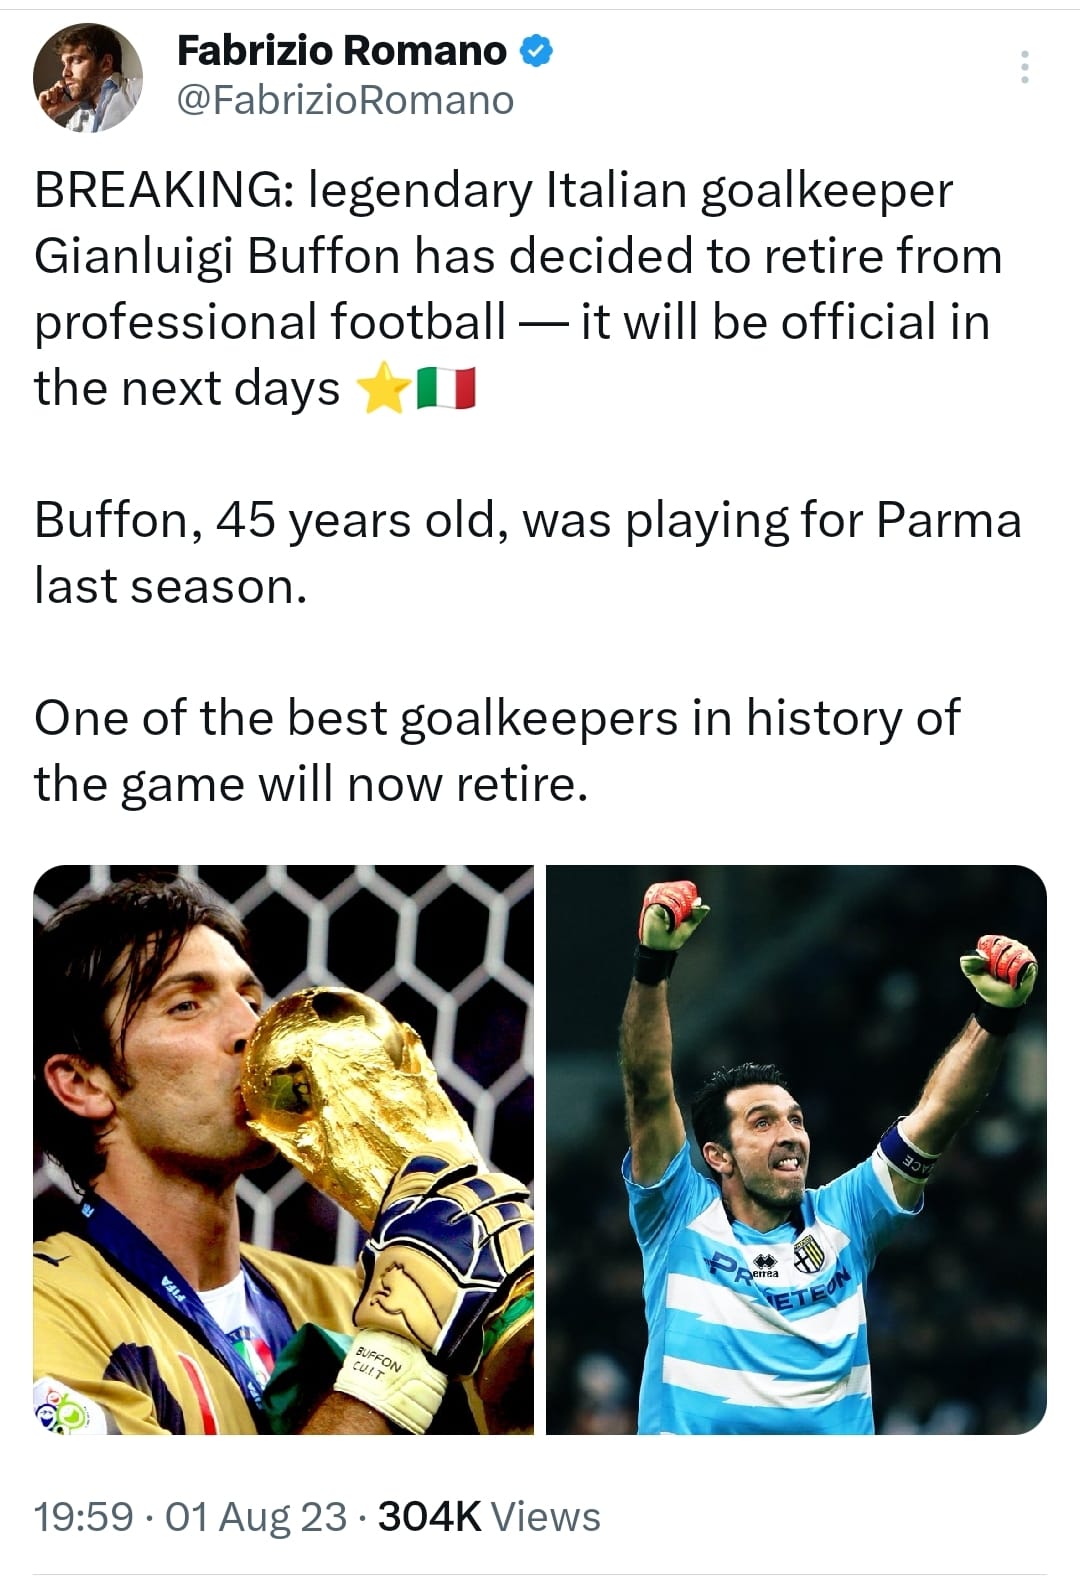
Task: Open the 304K Views count
Action: pyautogui.click(x=489, y=1517)
